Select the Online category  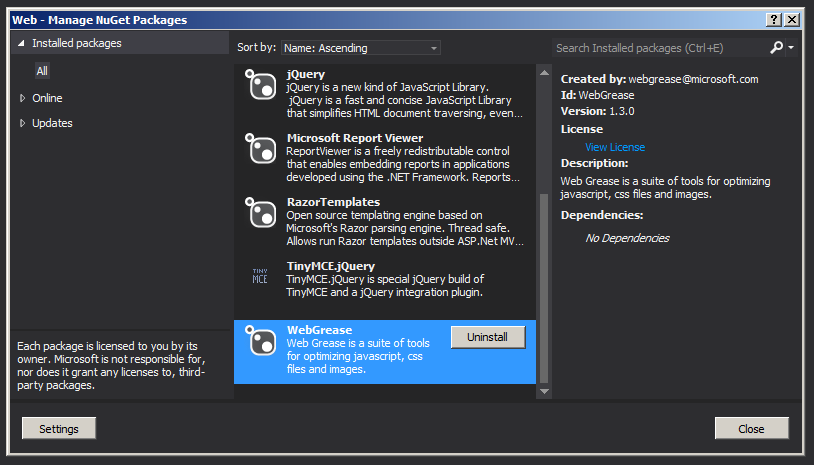click(47, 98)
